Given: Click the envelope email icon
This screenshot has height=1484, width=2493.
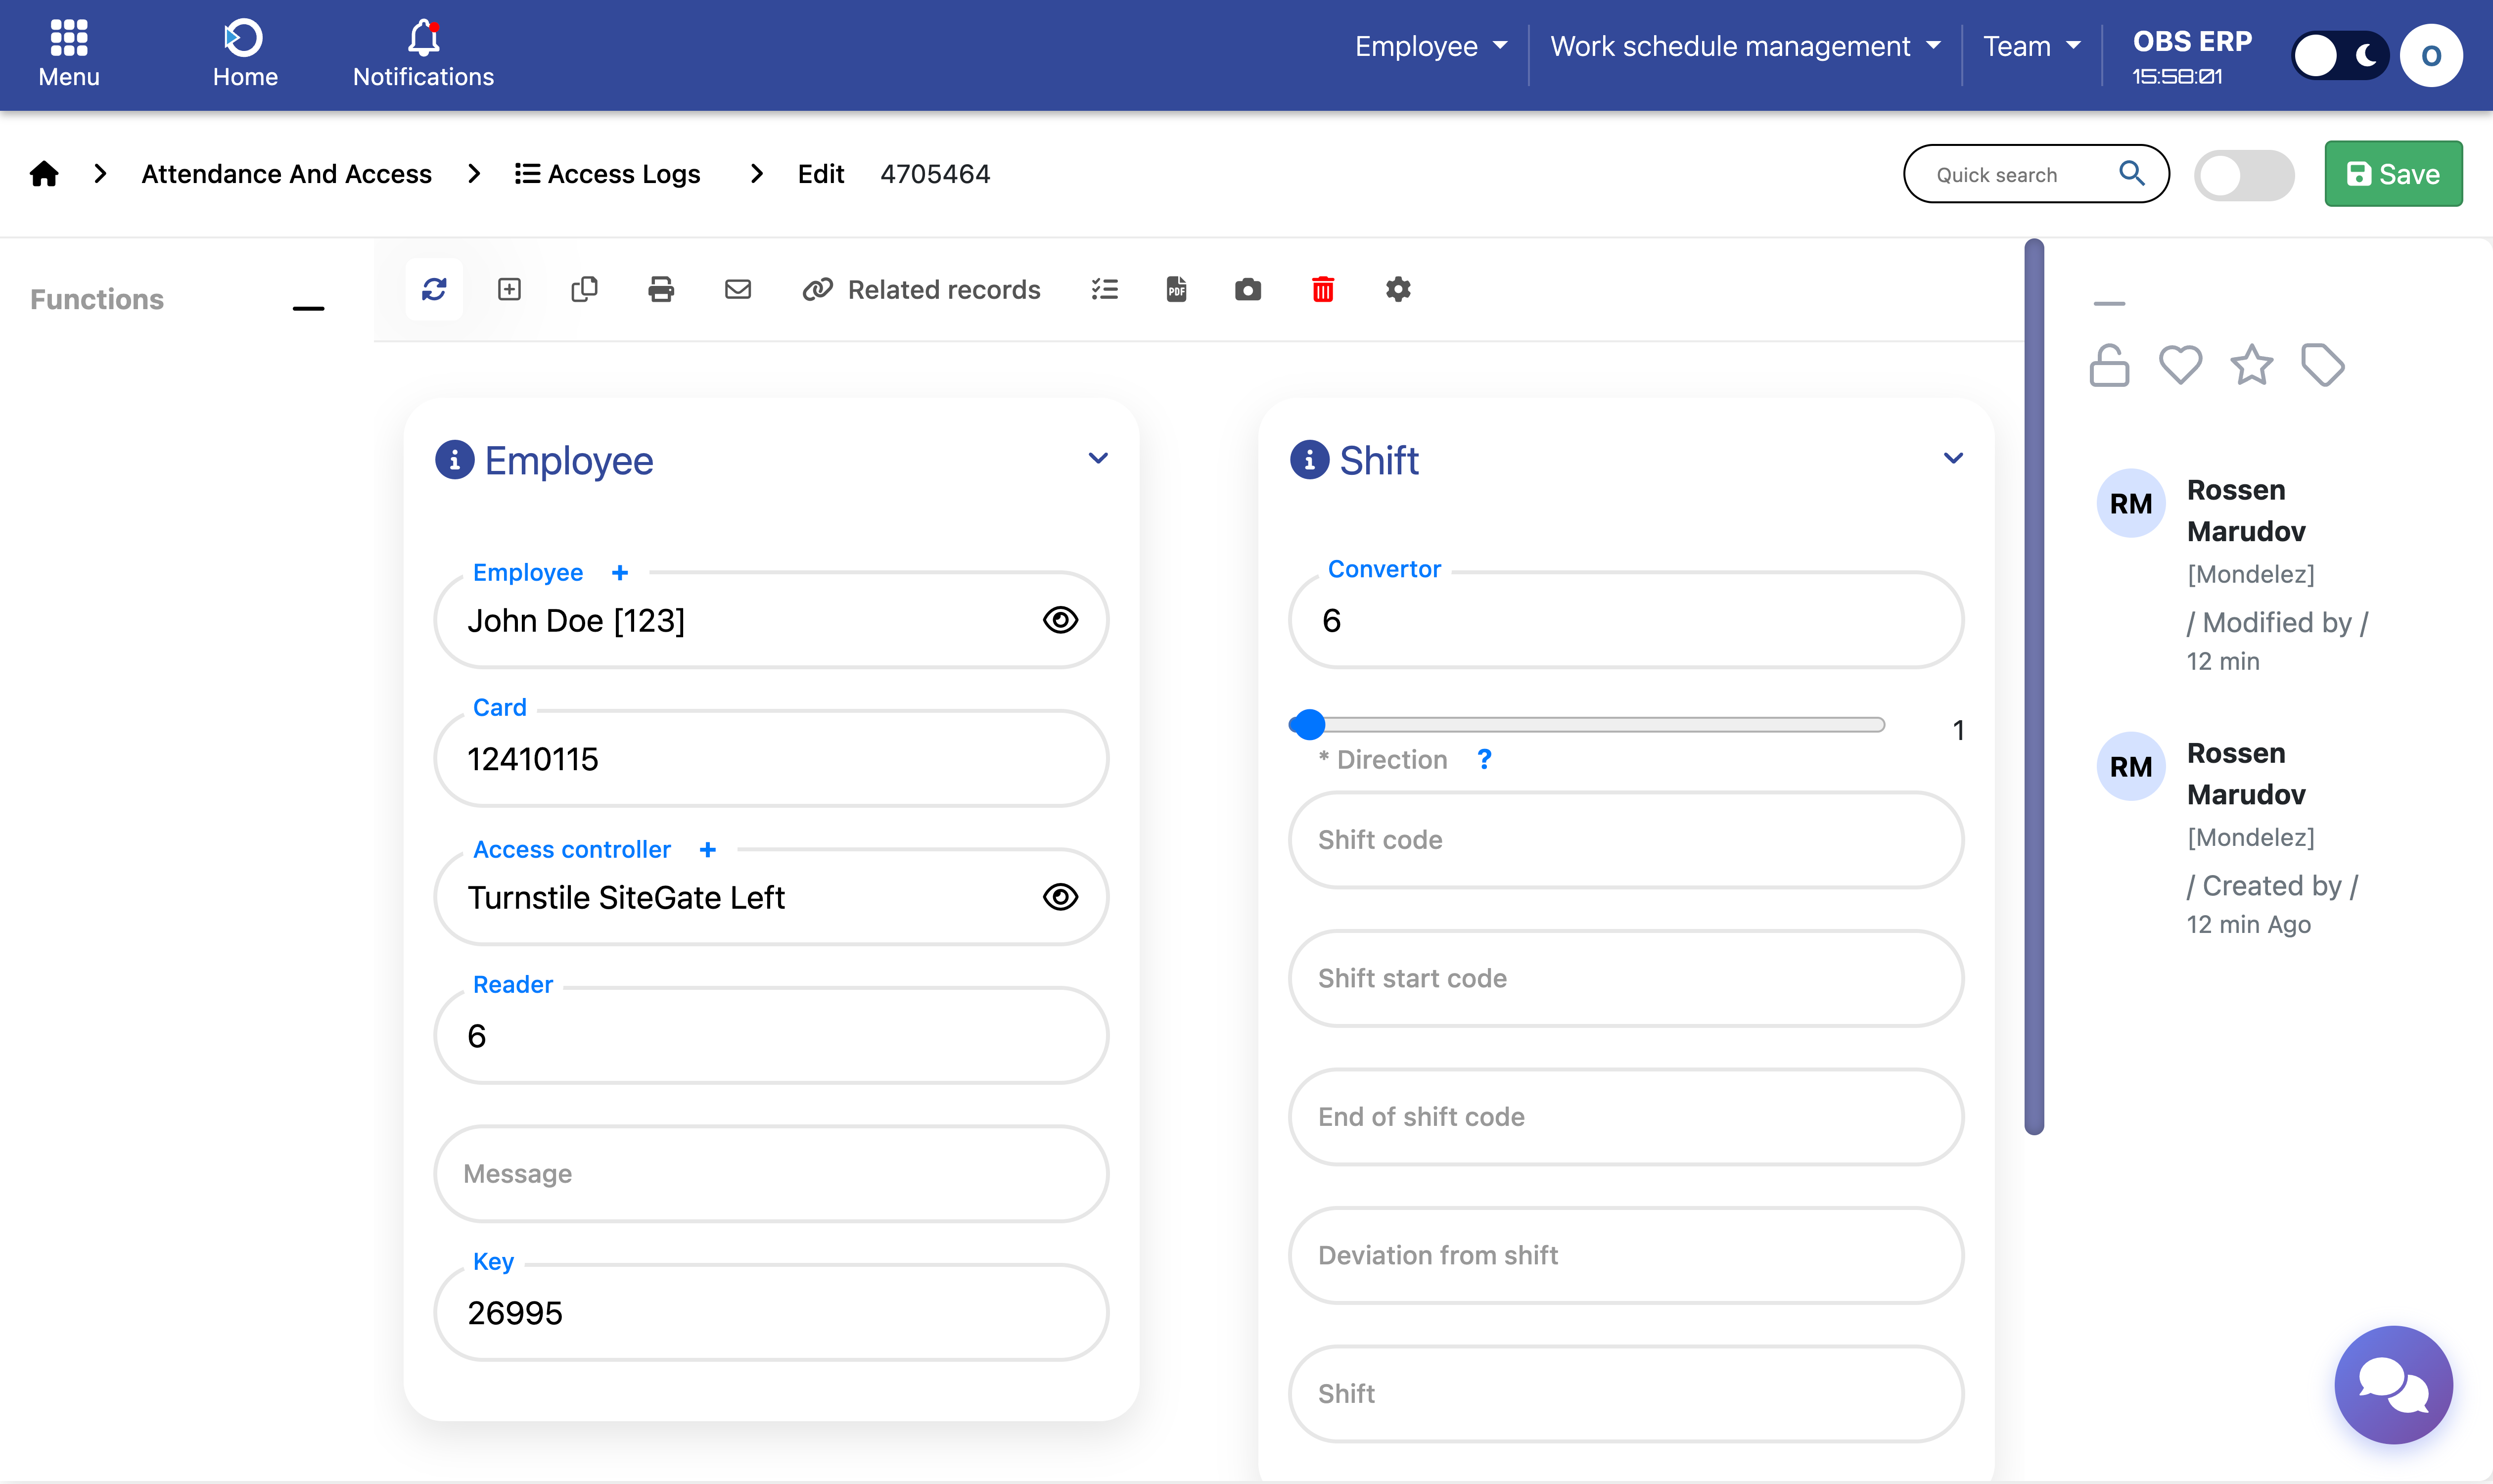Looking at the screenshot, I should (x=737, y=290).
